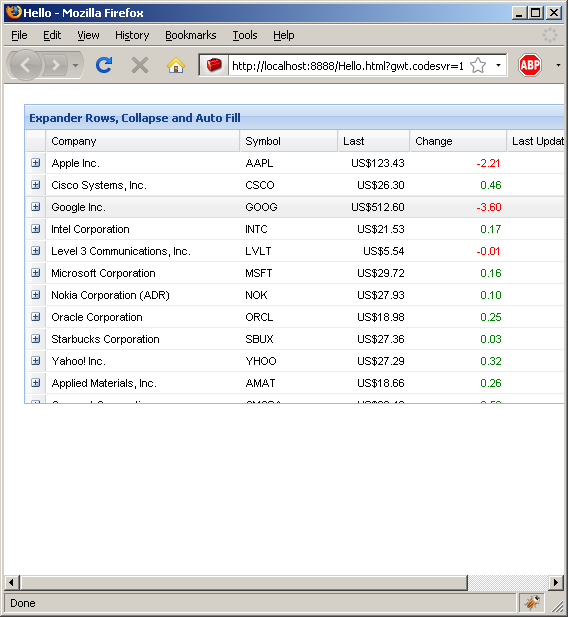Expand the Applied Materials, Inc. row
Image resolution: width=568 pixels, height=617 pixels.
point(35,383)
